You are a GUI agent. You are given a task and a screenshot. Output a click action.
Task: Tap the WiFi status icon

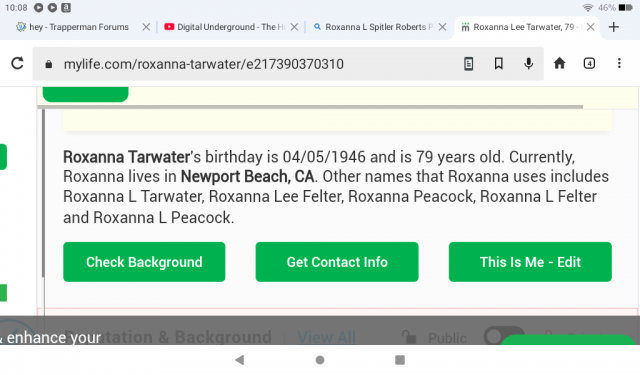[x=588, y=8]
